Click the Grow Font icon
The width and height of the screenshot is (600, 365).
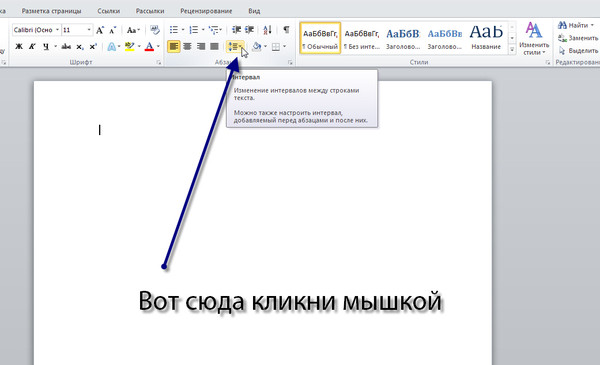click(x=100, y=30)
